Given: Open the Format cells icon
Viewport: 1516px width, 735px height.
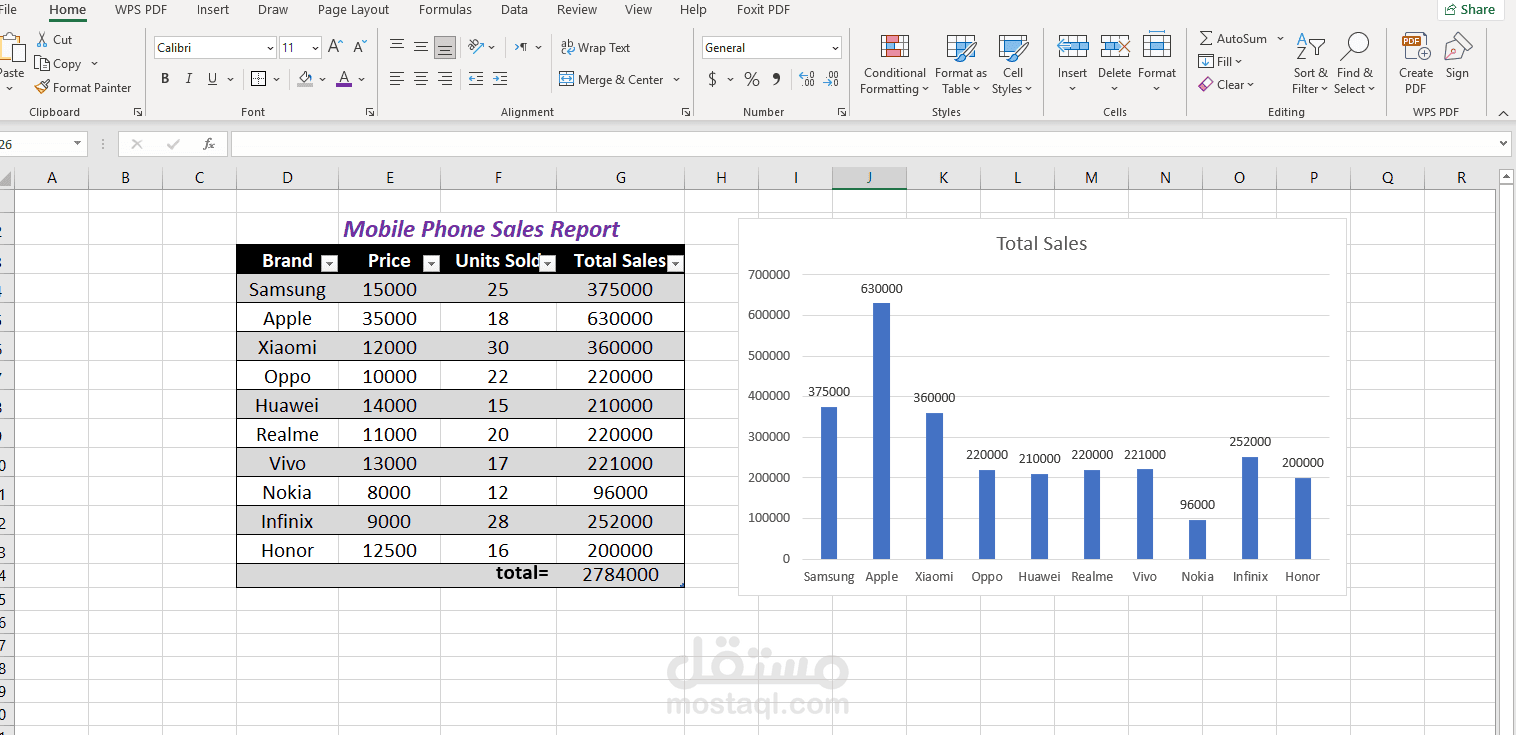Looking at the screenshot, I should point(1157,46).
